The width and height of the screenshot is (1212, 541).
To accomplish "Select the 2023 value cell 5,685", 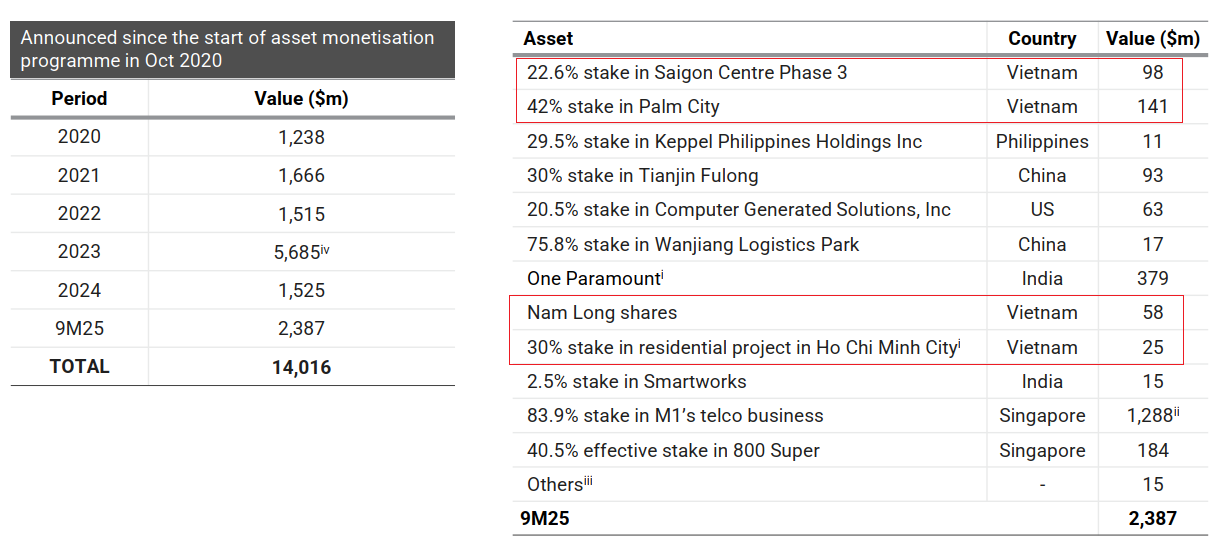I will [296, 252].
